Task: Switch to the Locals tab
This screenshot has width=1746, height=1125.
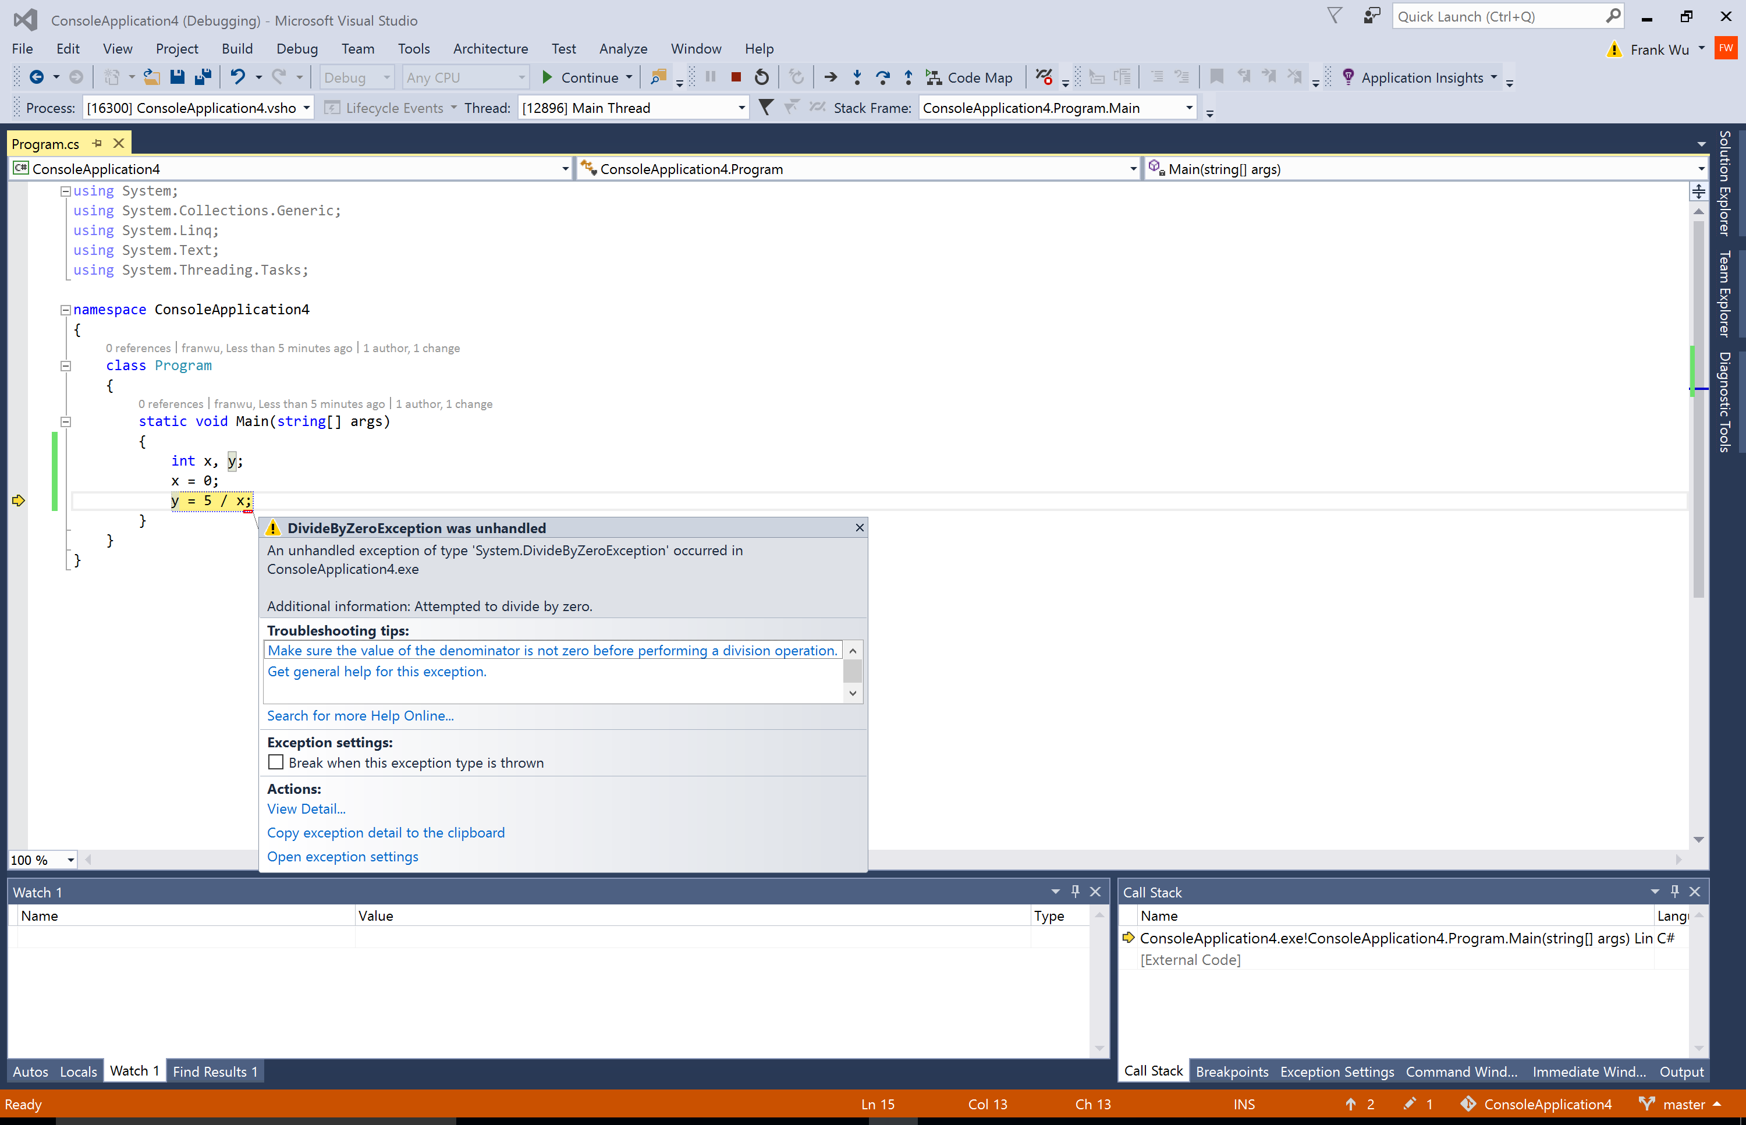Action: click(78, 1071)
